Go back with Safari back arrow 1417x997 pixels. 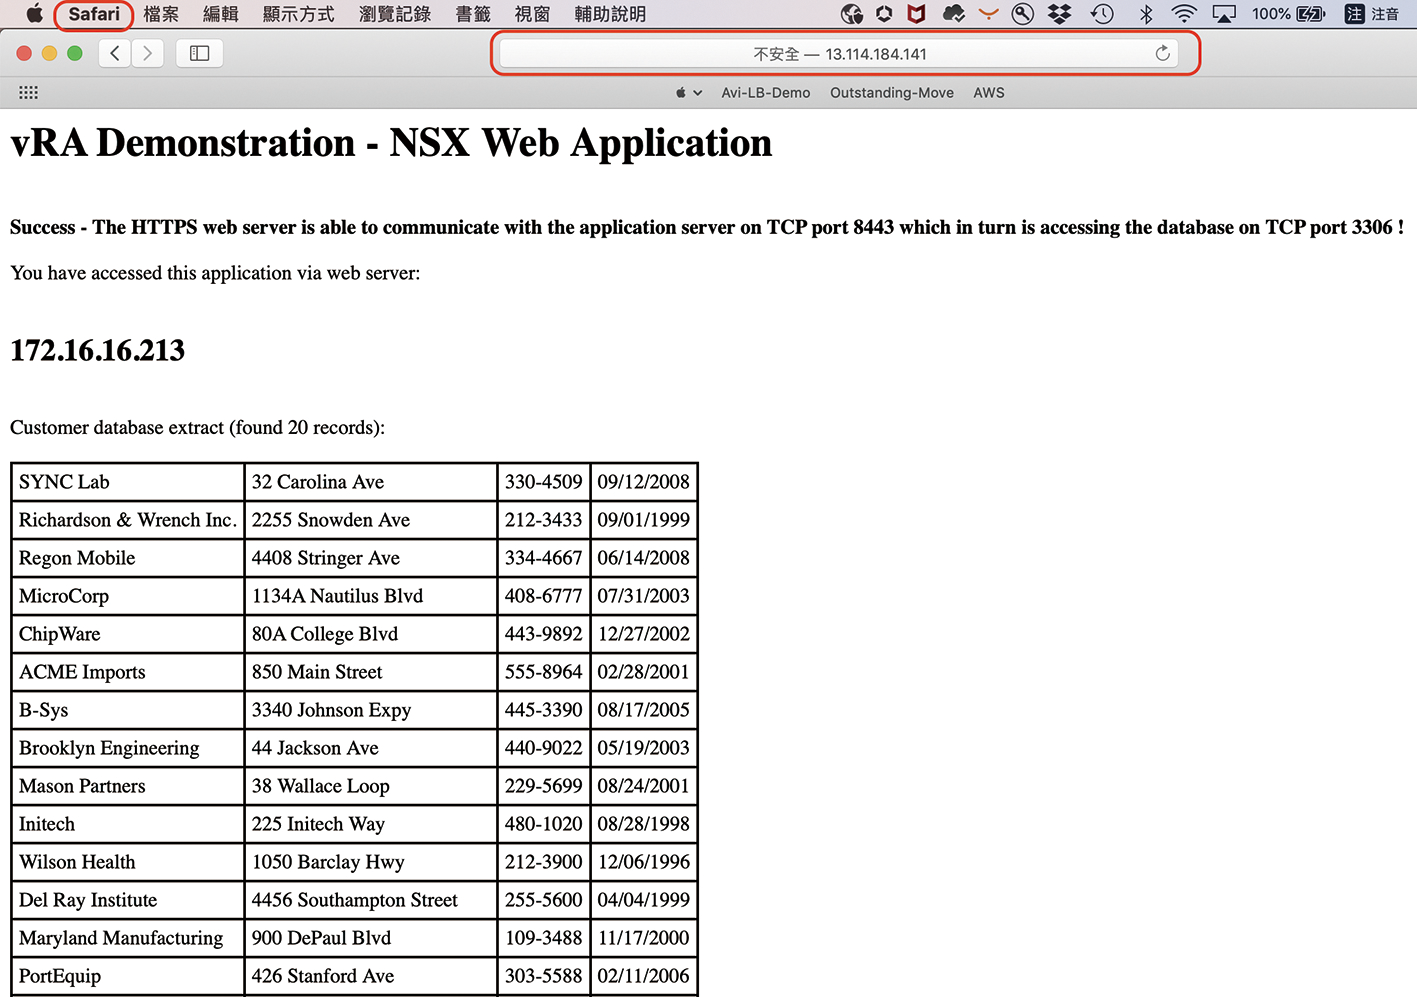tap(115, 53)
